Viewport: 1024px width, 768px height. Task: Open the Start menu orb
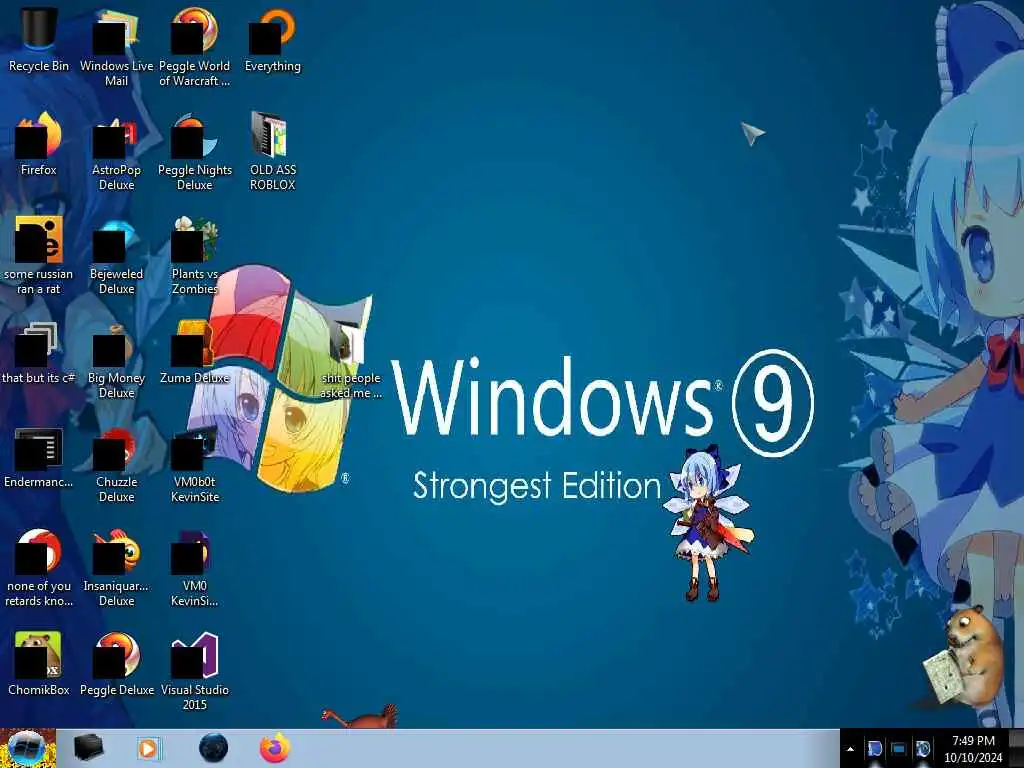click(x=27, y=748)
